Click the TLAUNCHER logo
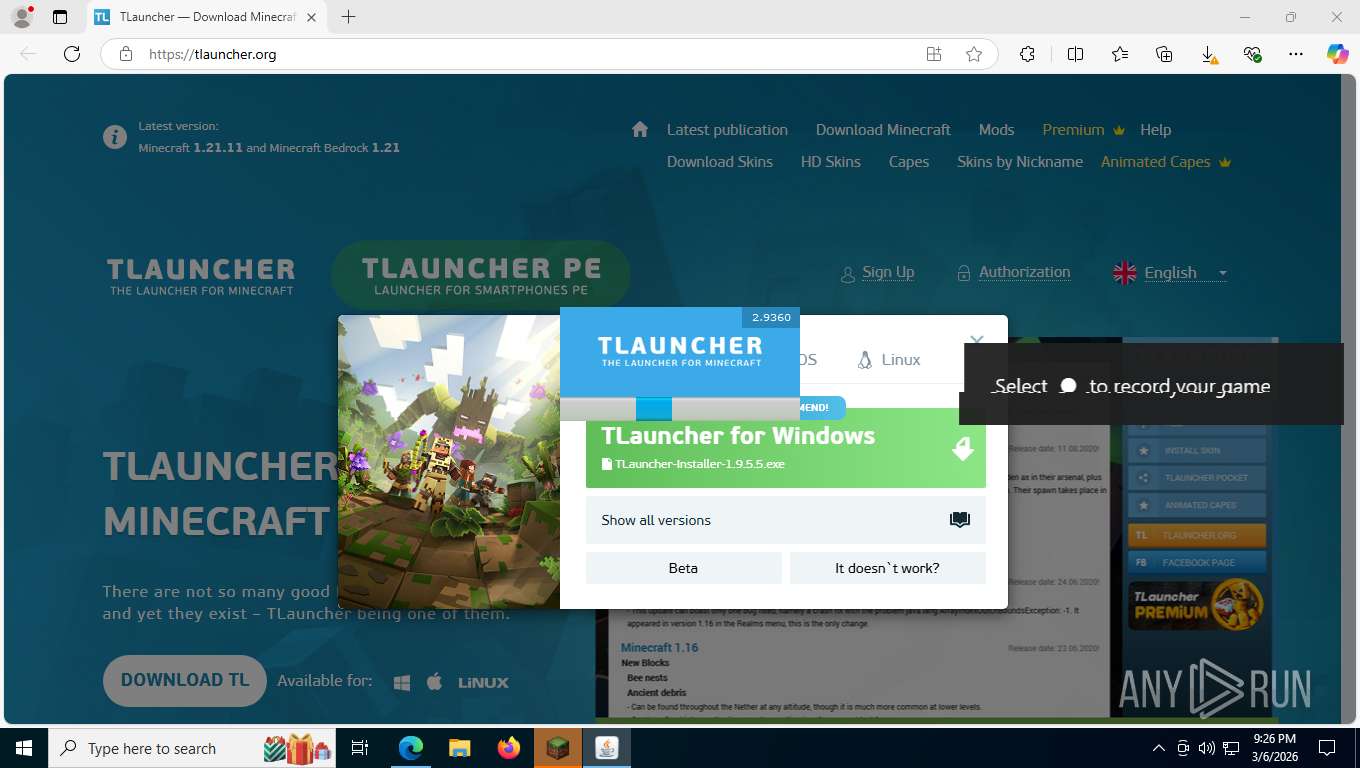Viewport: 1360px width, 768px height. coord(201,276)
